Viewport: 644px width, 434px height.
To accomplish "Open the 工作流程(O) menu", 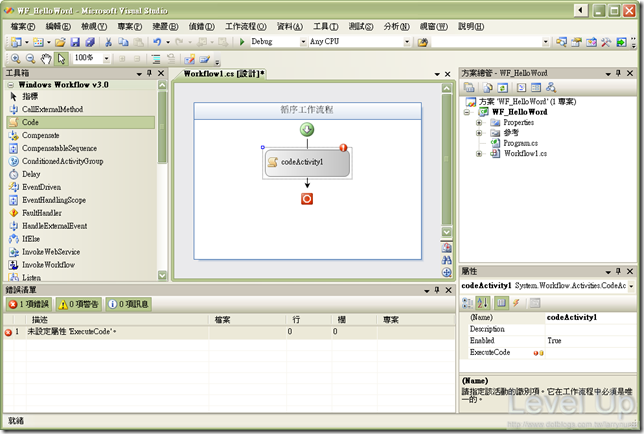I will click(246, 27).
